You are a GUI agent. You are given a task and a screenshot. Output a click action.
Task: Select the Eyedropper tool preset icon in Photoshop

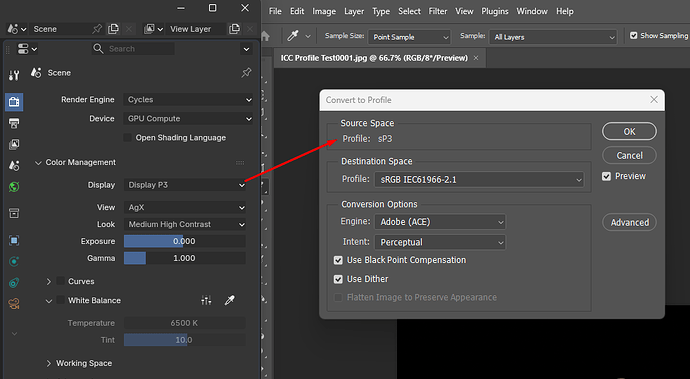click(293, 37)
